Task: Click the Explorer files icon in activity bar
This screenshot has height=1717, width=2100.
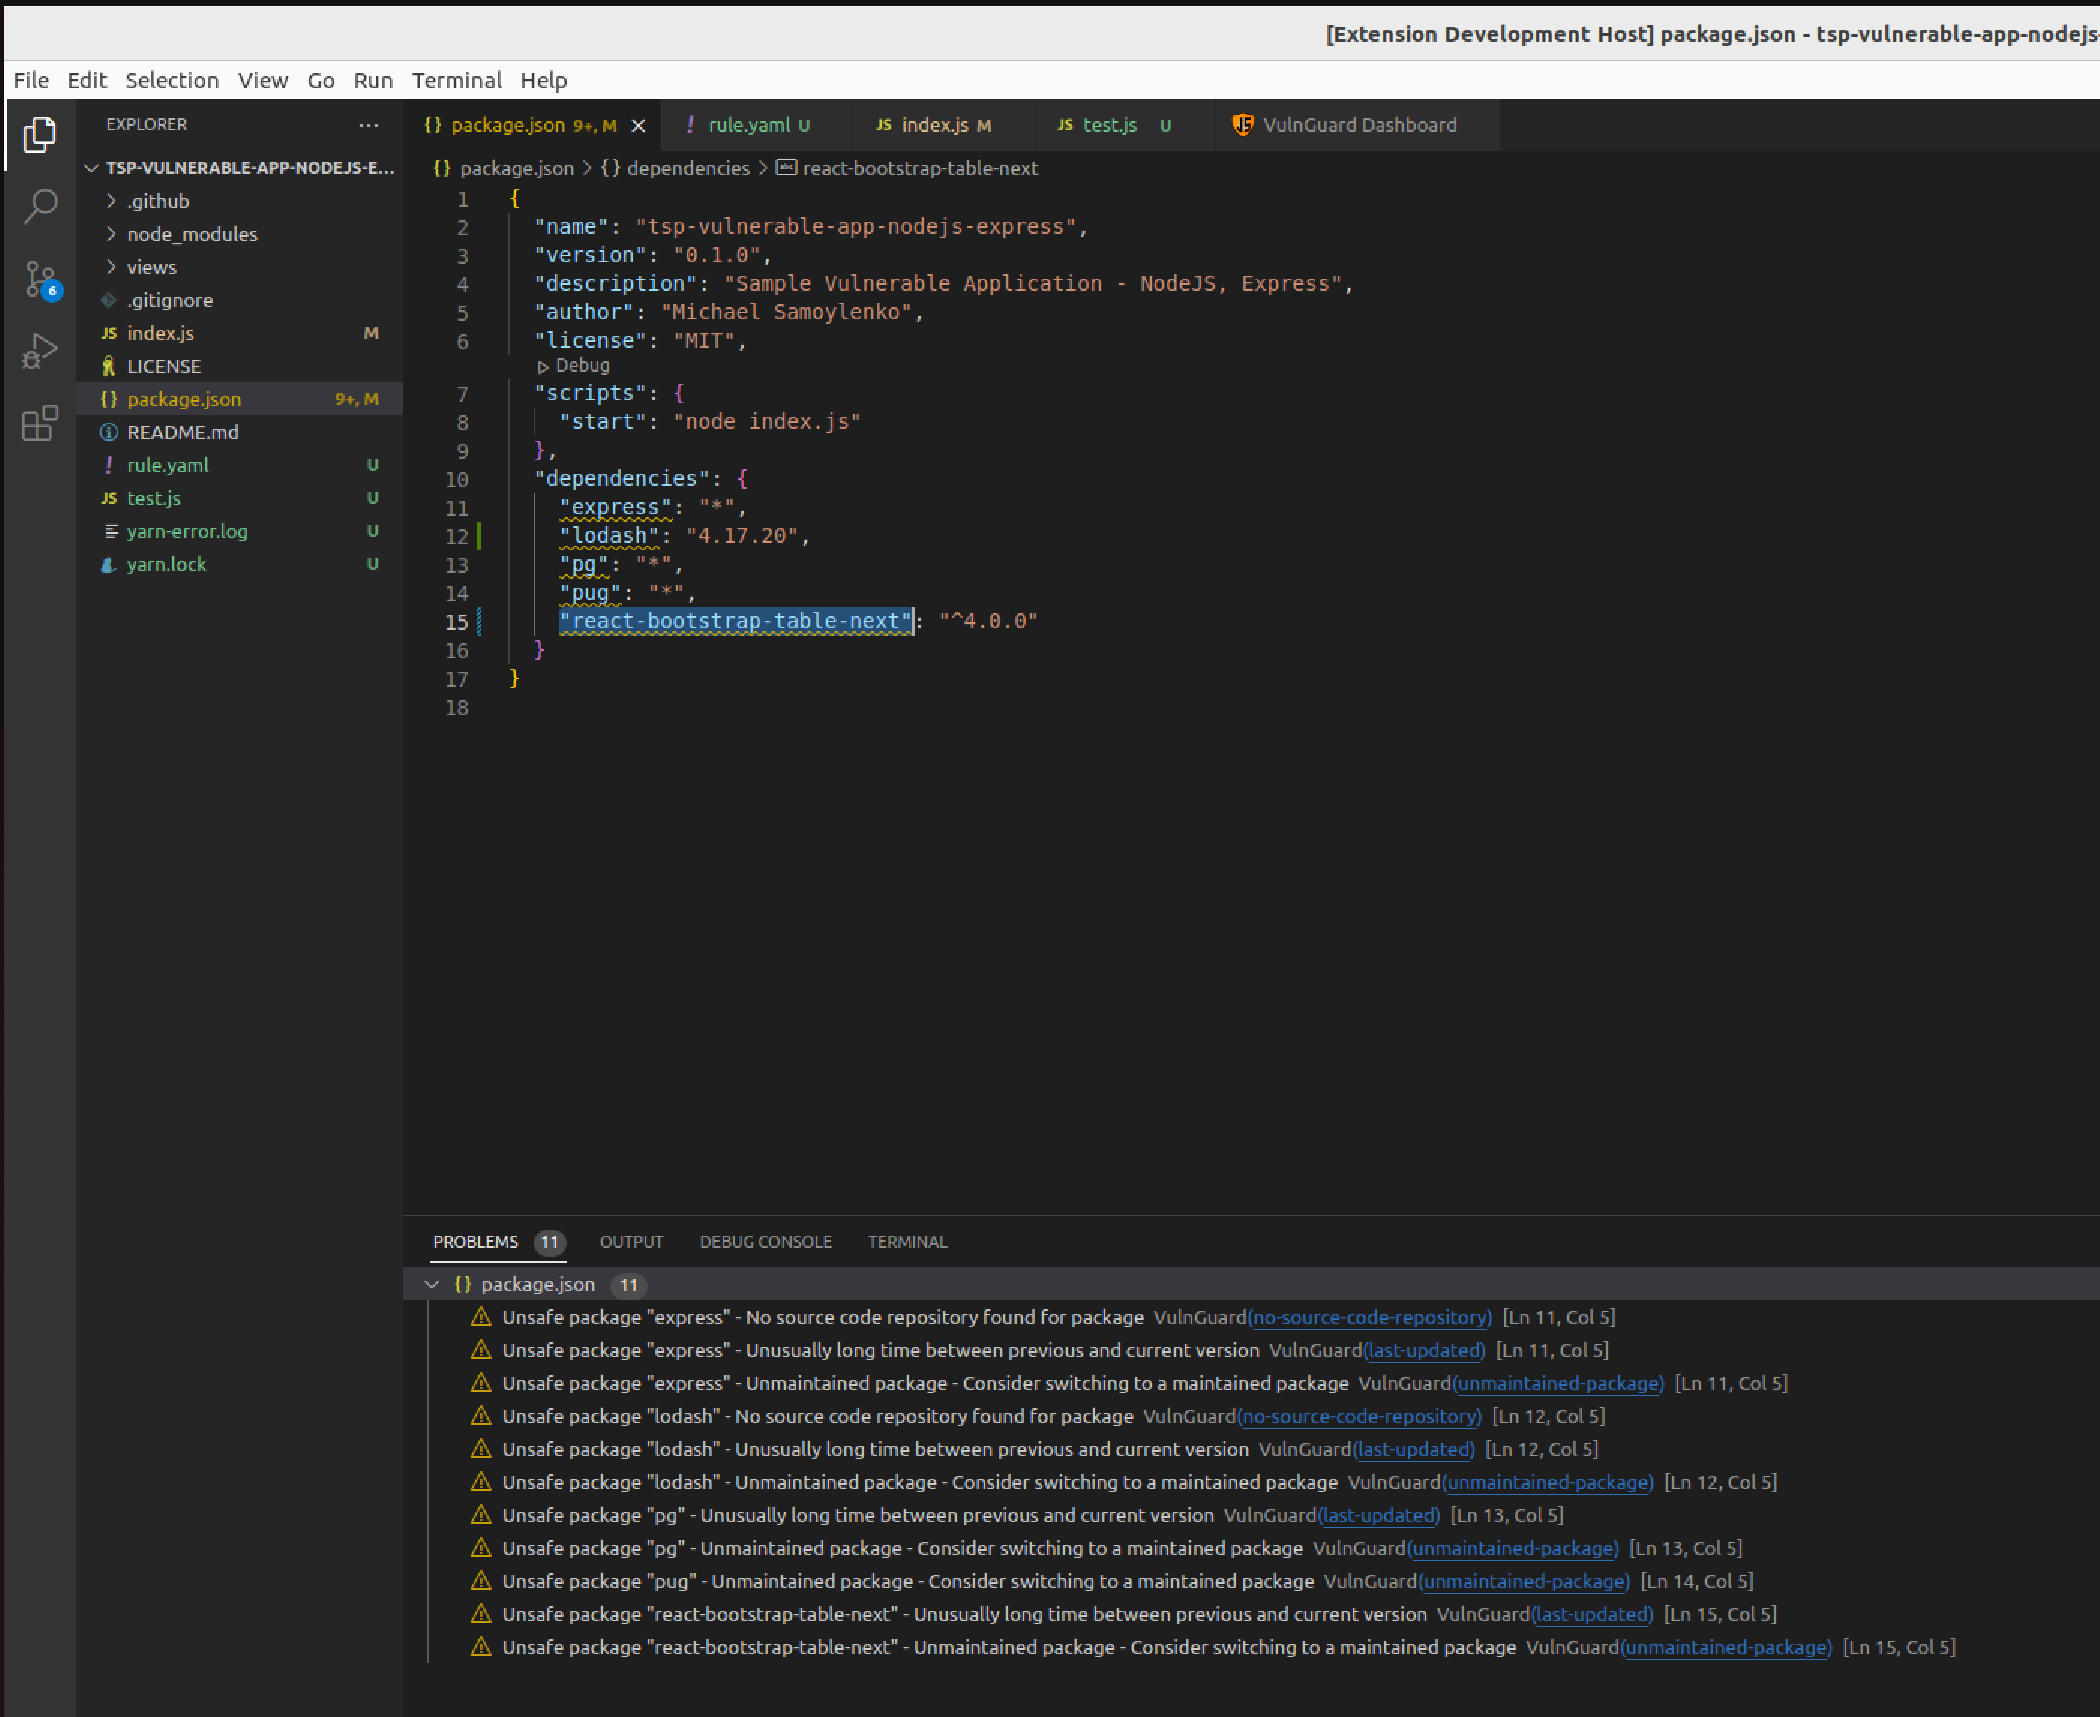Action: pos(40,135)
